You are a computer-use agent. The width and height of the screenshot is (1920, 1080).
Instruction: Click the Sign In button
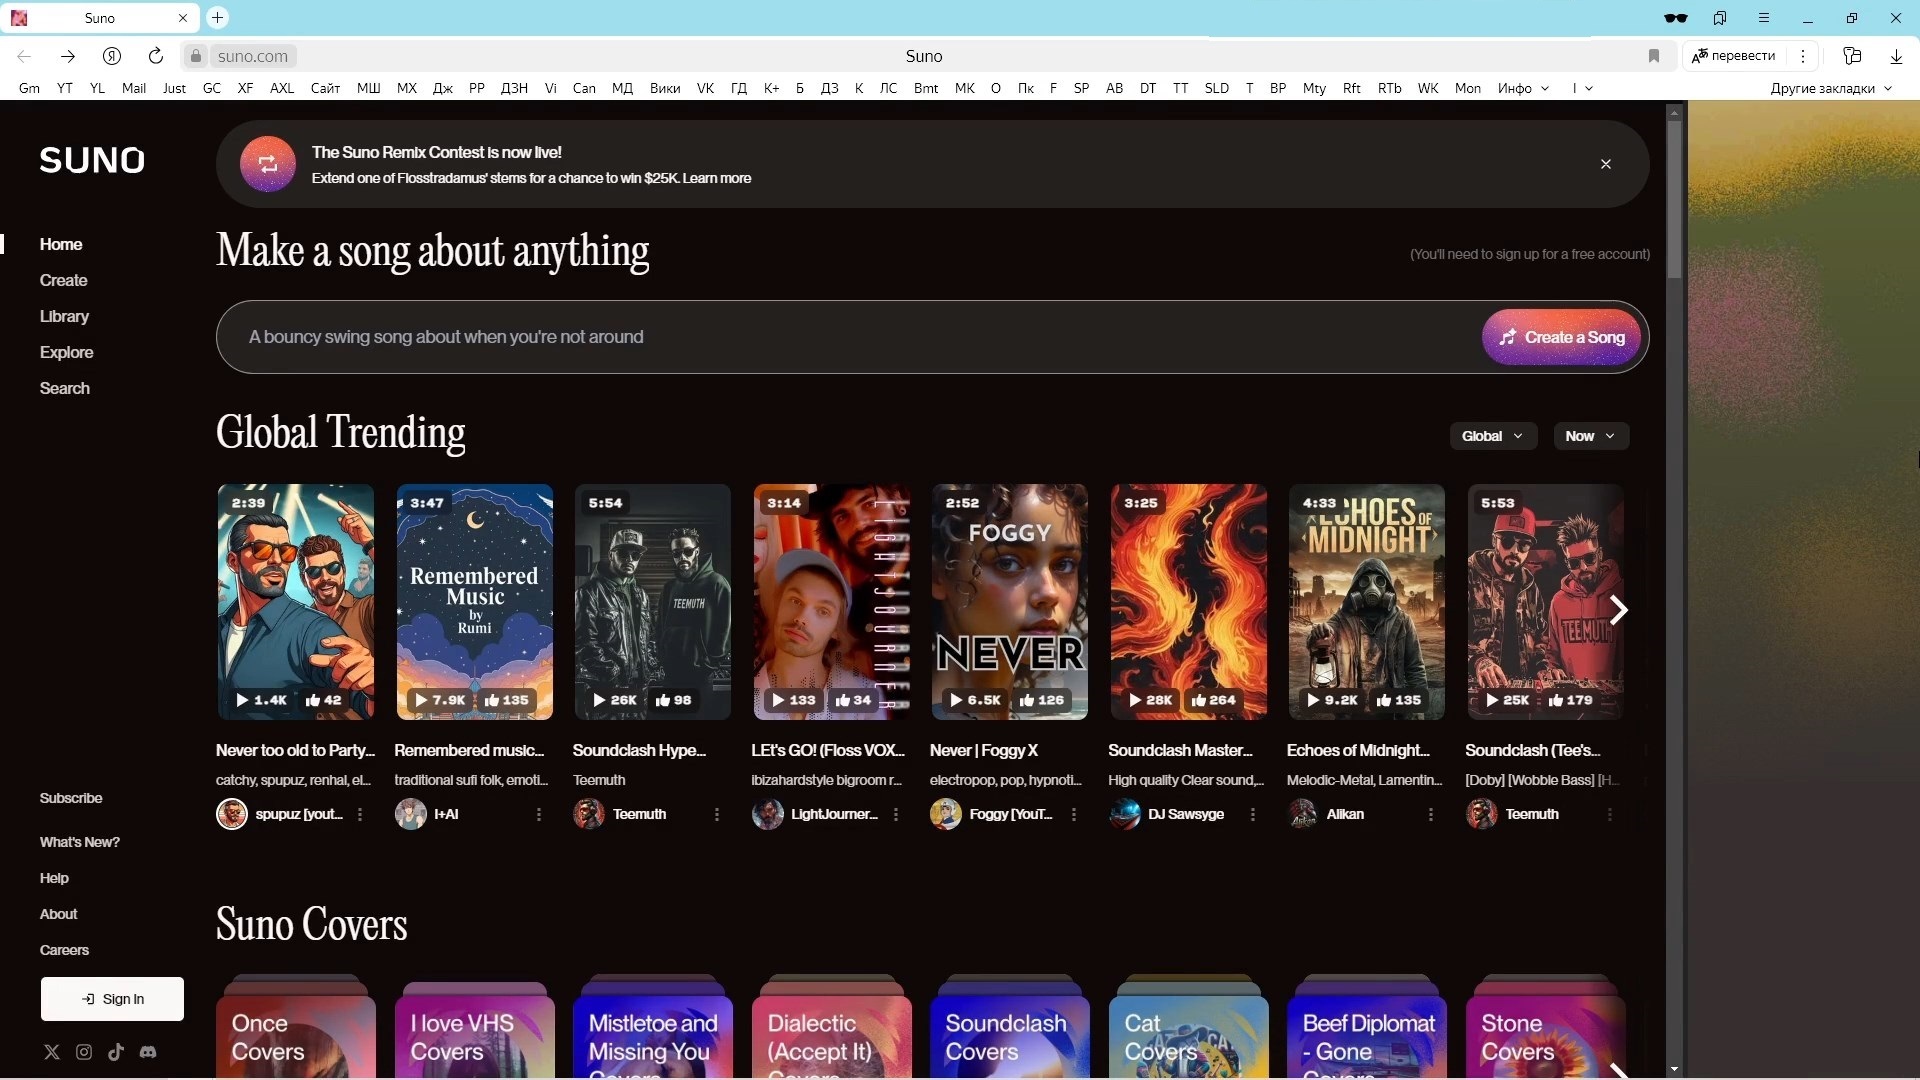(x=112, y=999)
